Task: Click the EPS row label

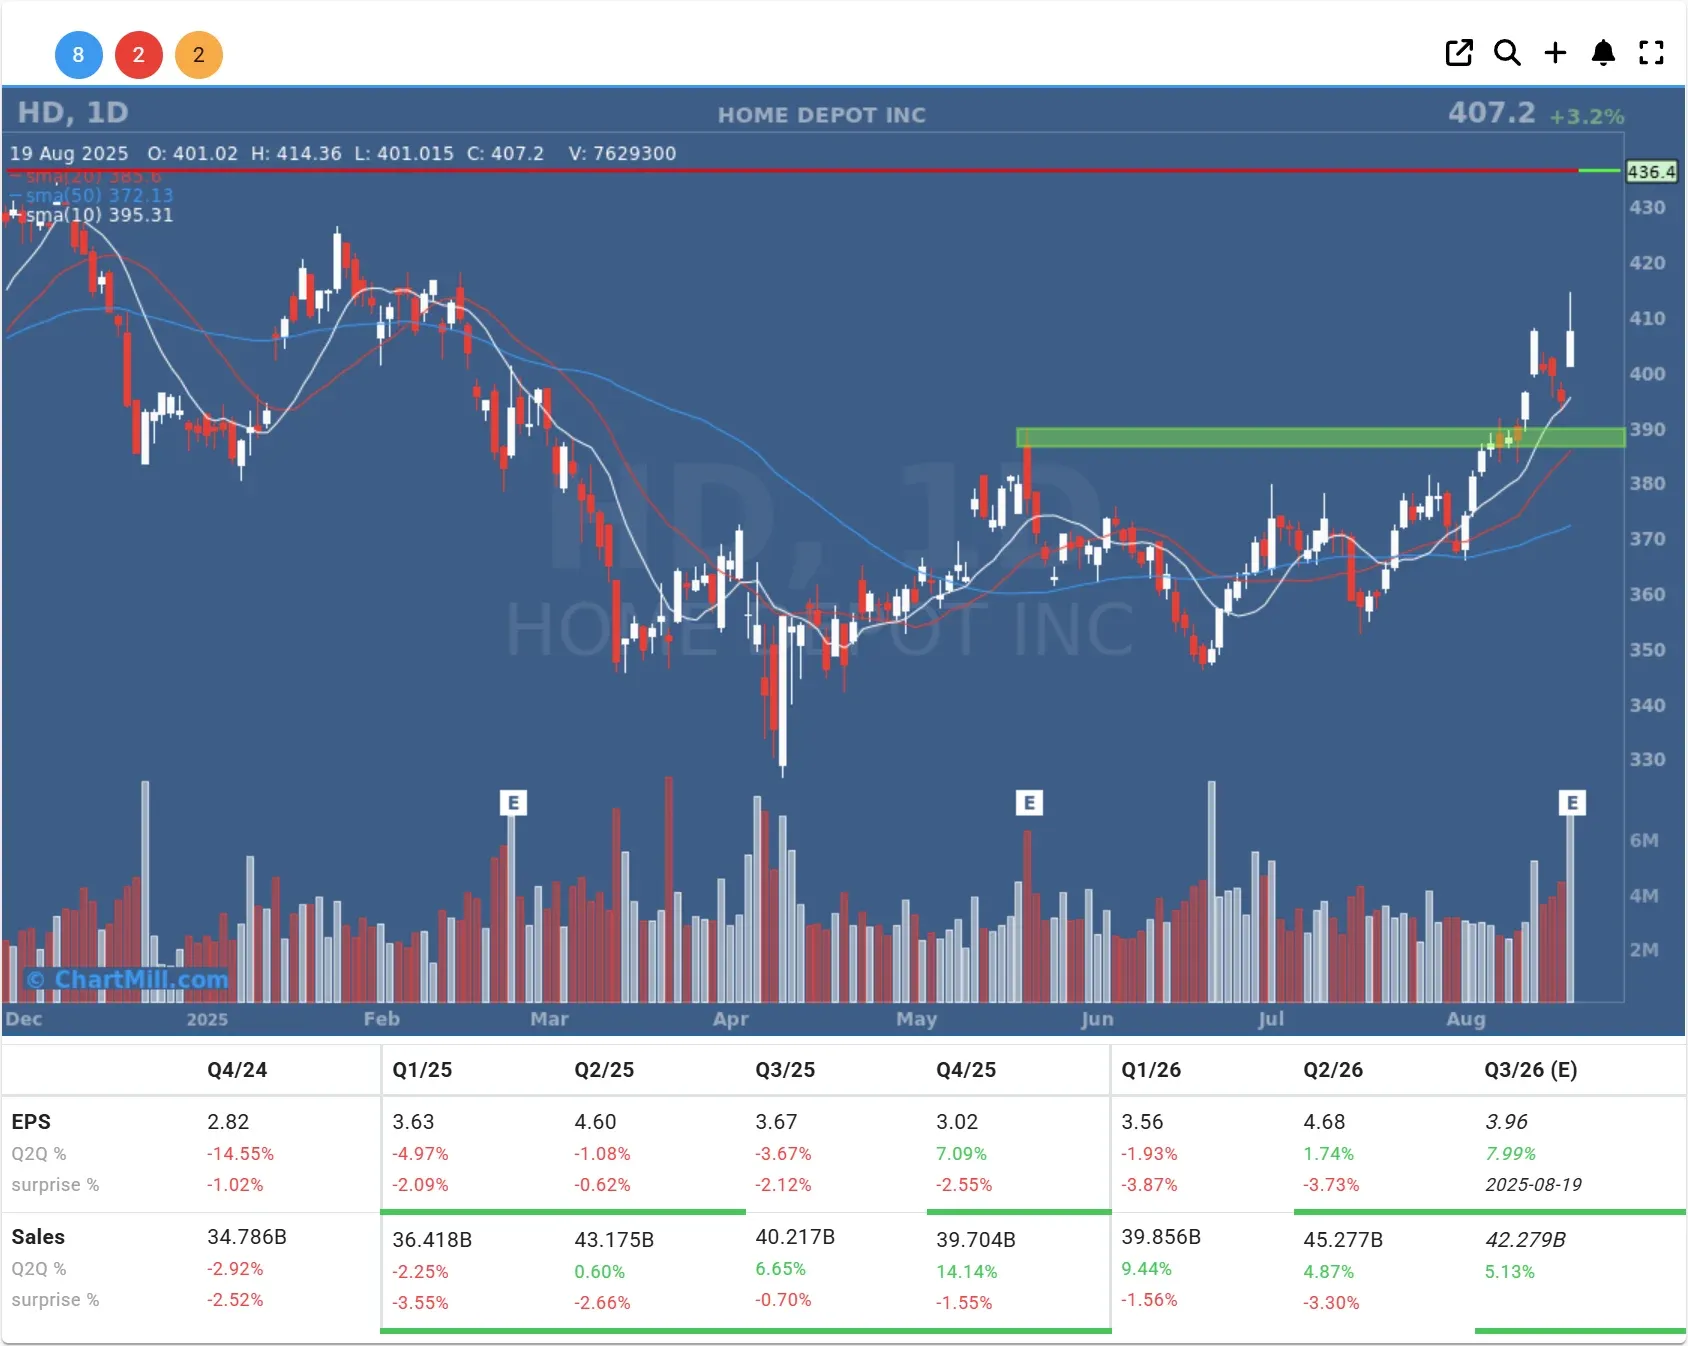Action: (31, 1122)
